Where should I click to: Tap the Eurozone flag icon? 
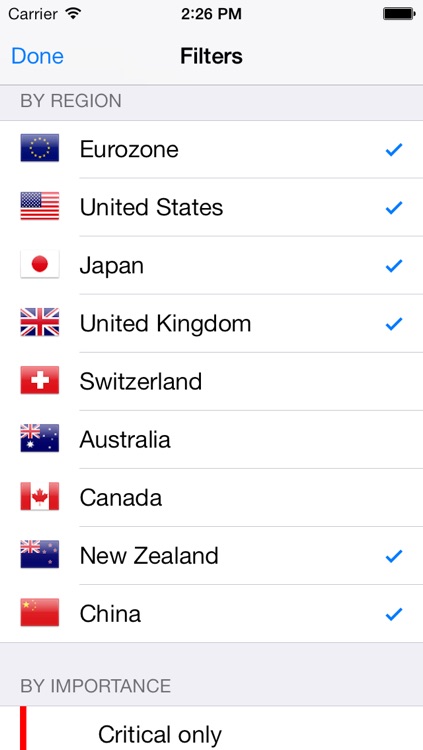[x=40, y=148]
